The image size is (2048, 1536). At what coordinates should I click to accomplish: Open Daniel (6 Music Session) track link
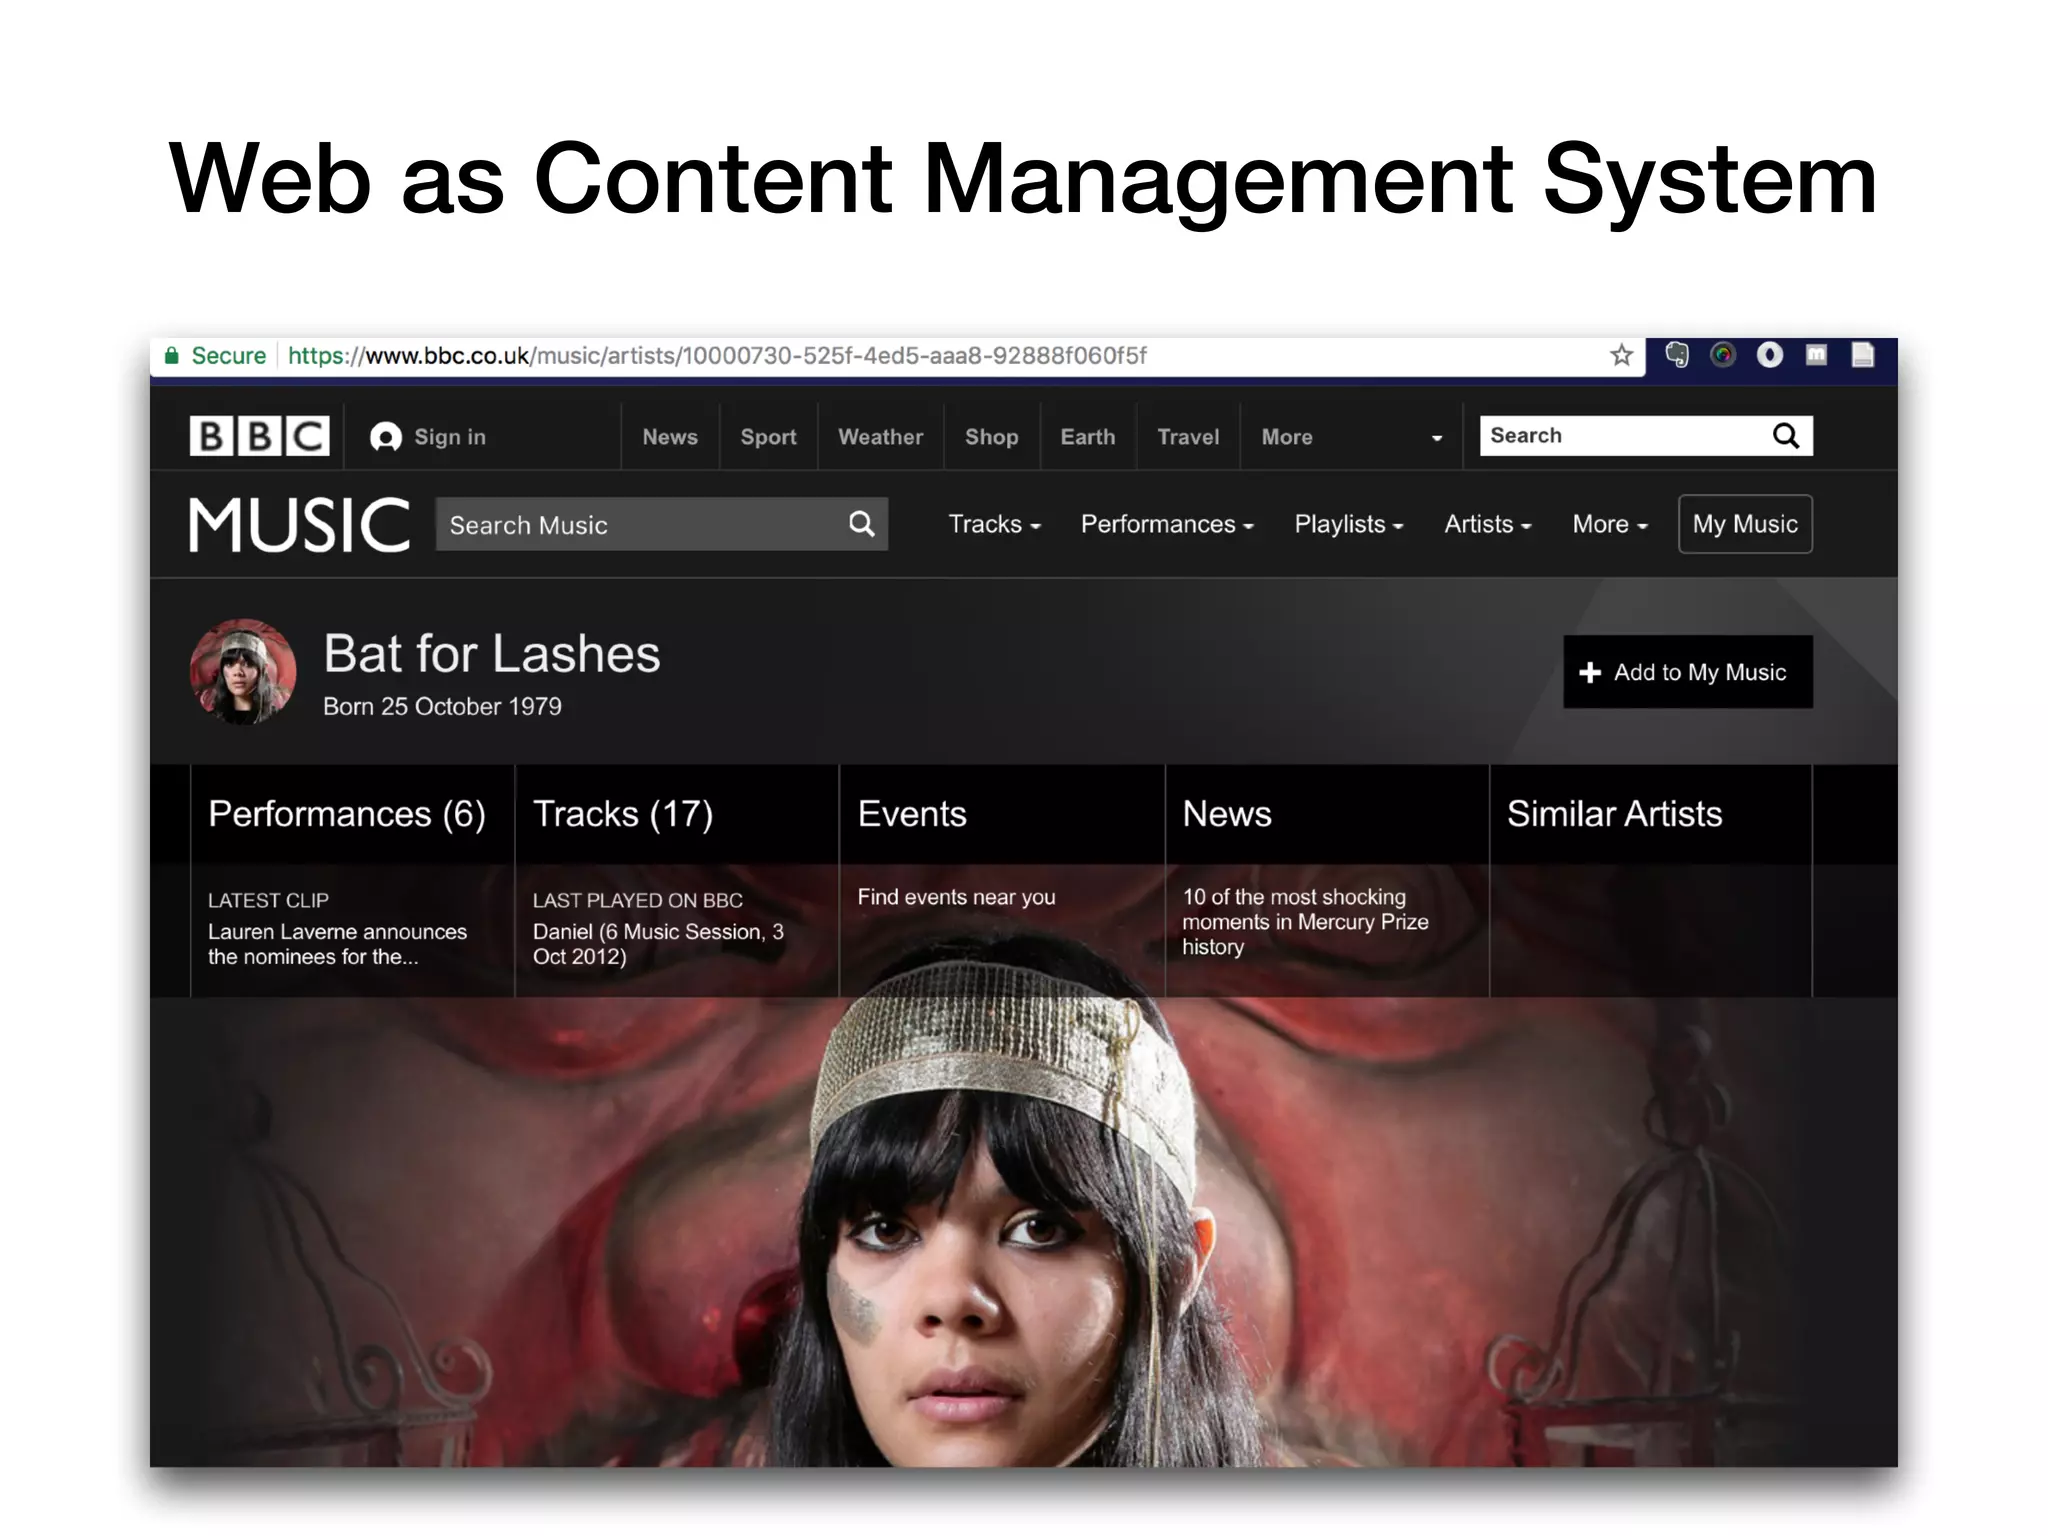[x=658, y=944]
